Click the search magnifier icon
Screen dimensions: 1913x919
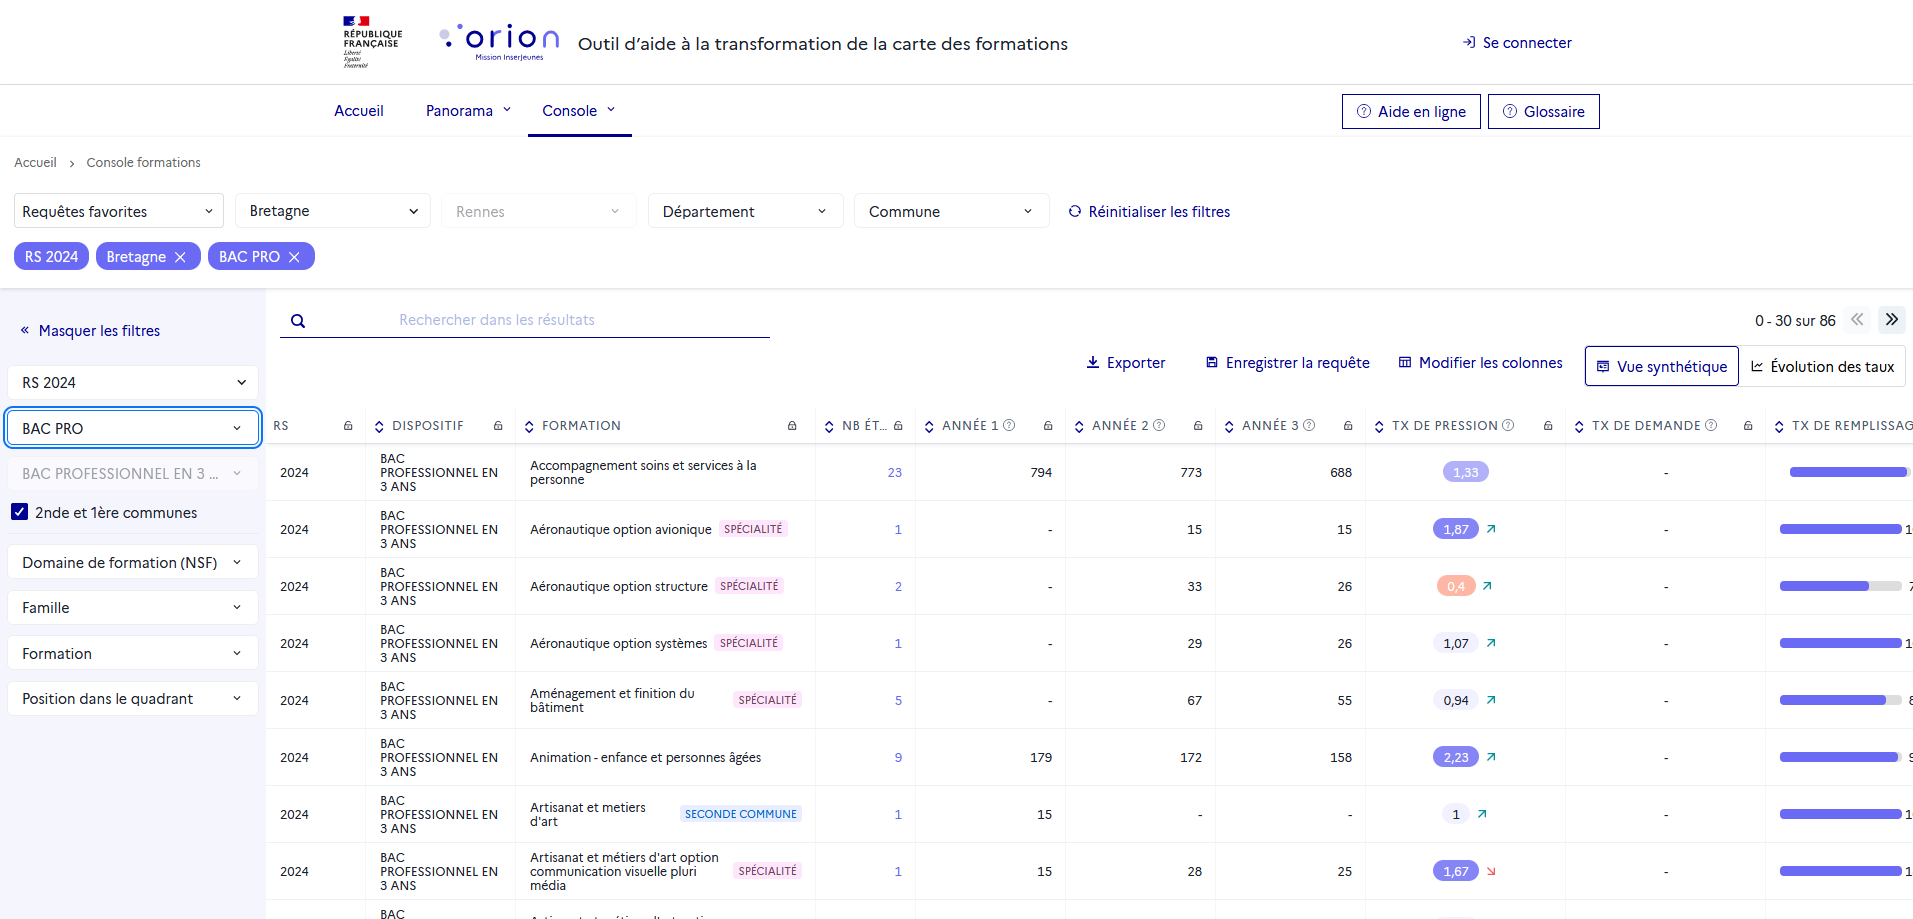coord(298,321)
